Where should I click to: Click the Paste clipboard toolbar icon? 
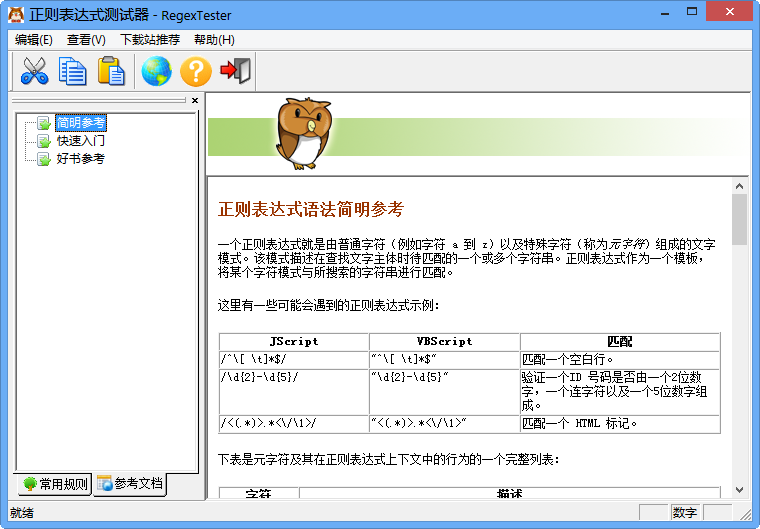tap(111, 71)
